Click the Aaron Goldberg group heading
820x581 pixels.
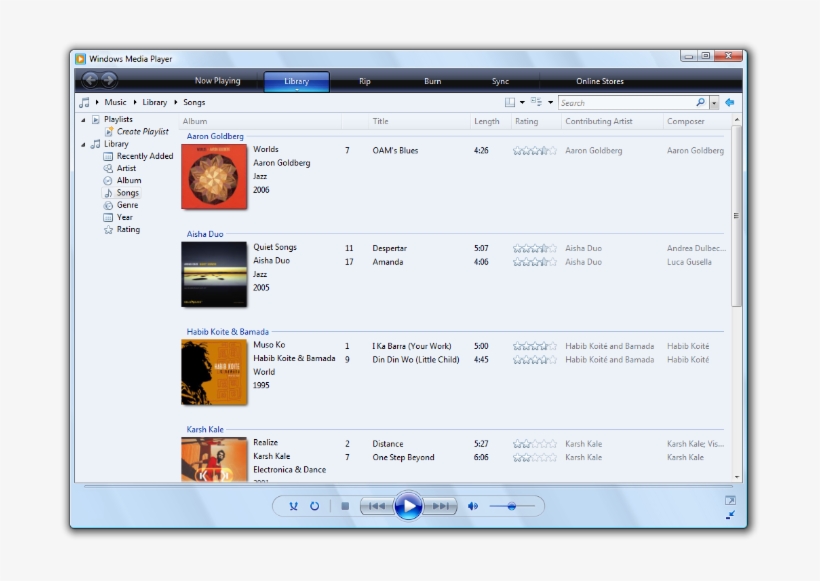tap(215, 136)
